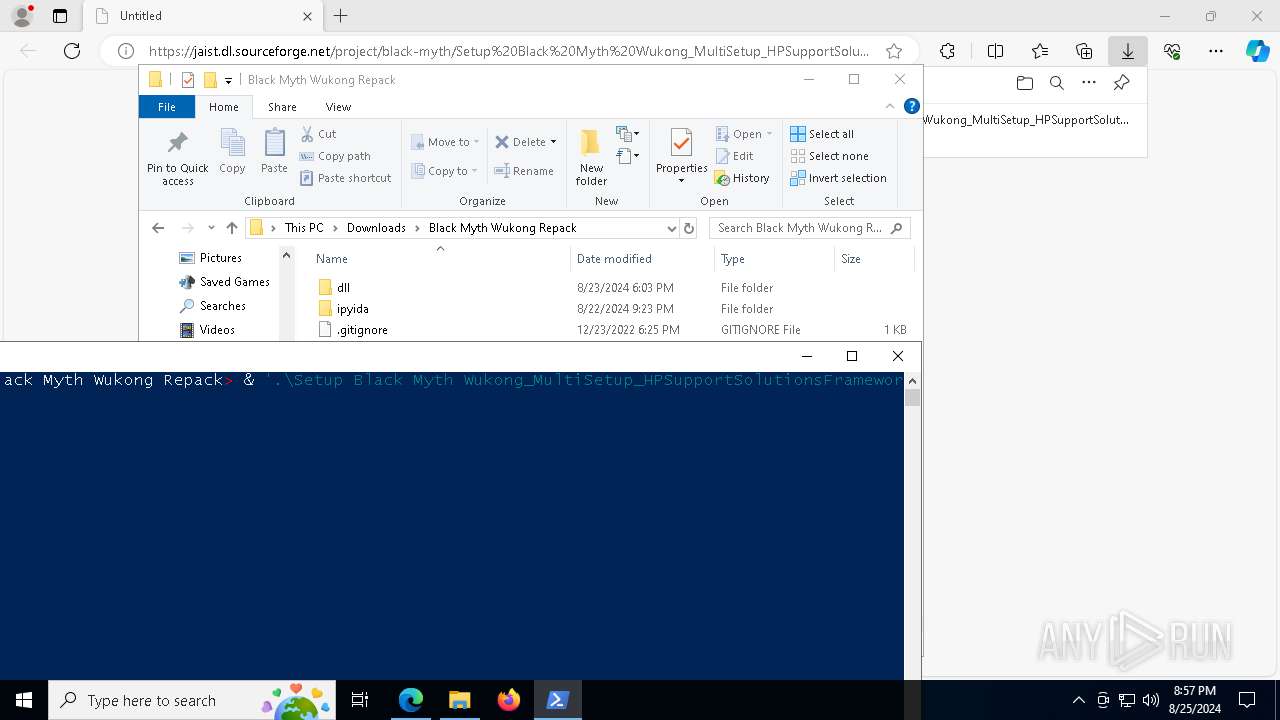Open Edge profile avatar
Viewport: 1280px width, 720px height.
22,16
